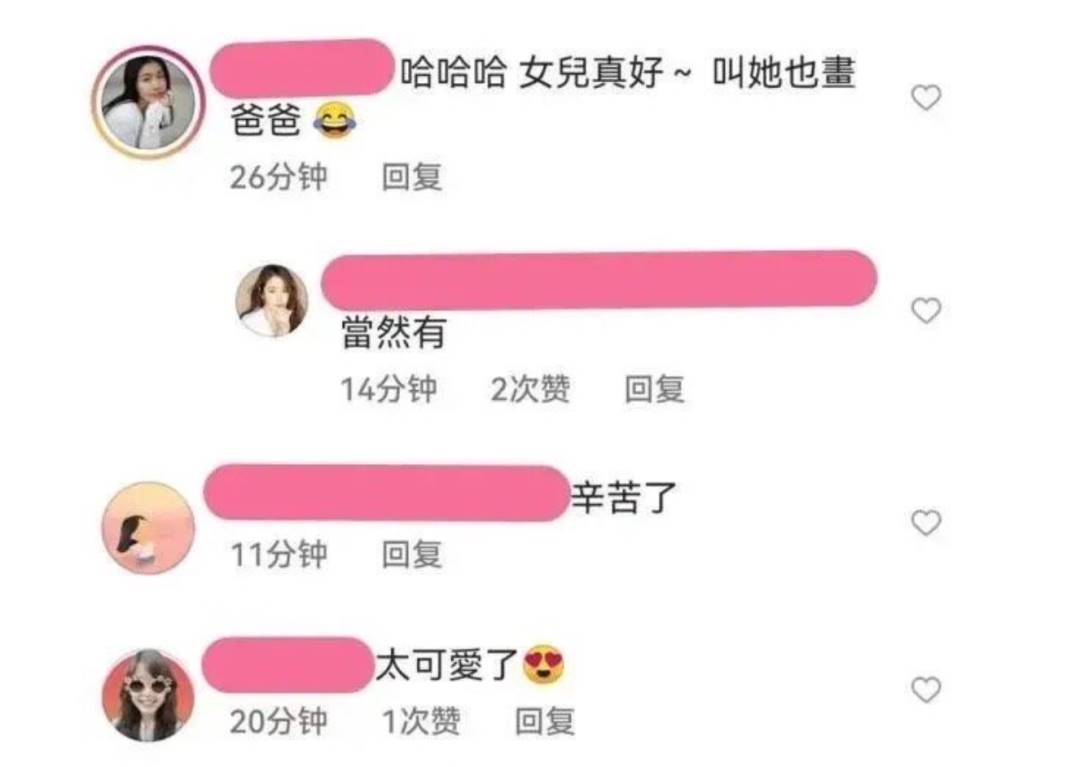Open the blurred username before "哈哈哈"
The image size is (1080, 767).
pos(301,67)
